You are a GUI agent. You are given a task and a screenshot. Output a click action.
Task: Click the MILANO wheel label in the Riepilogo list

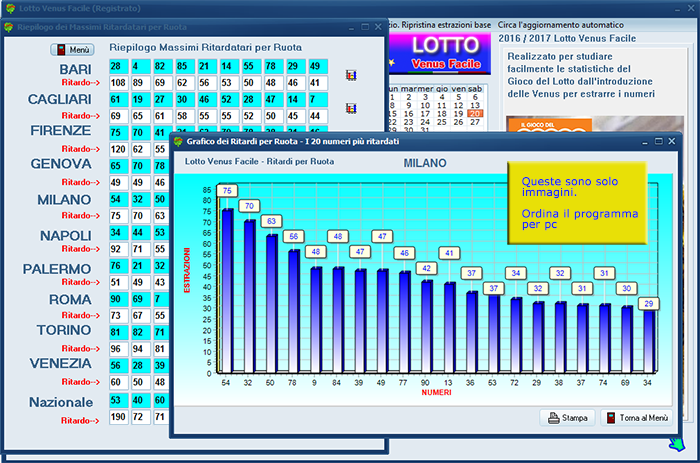[x=64, y=200]
